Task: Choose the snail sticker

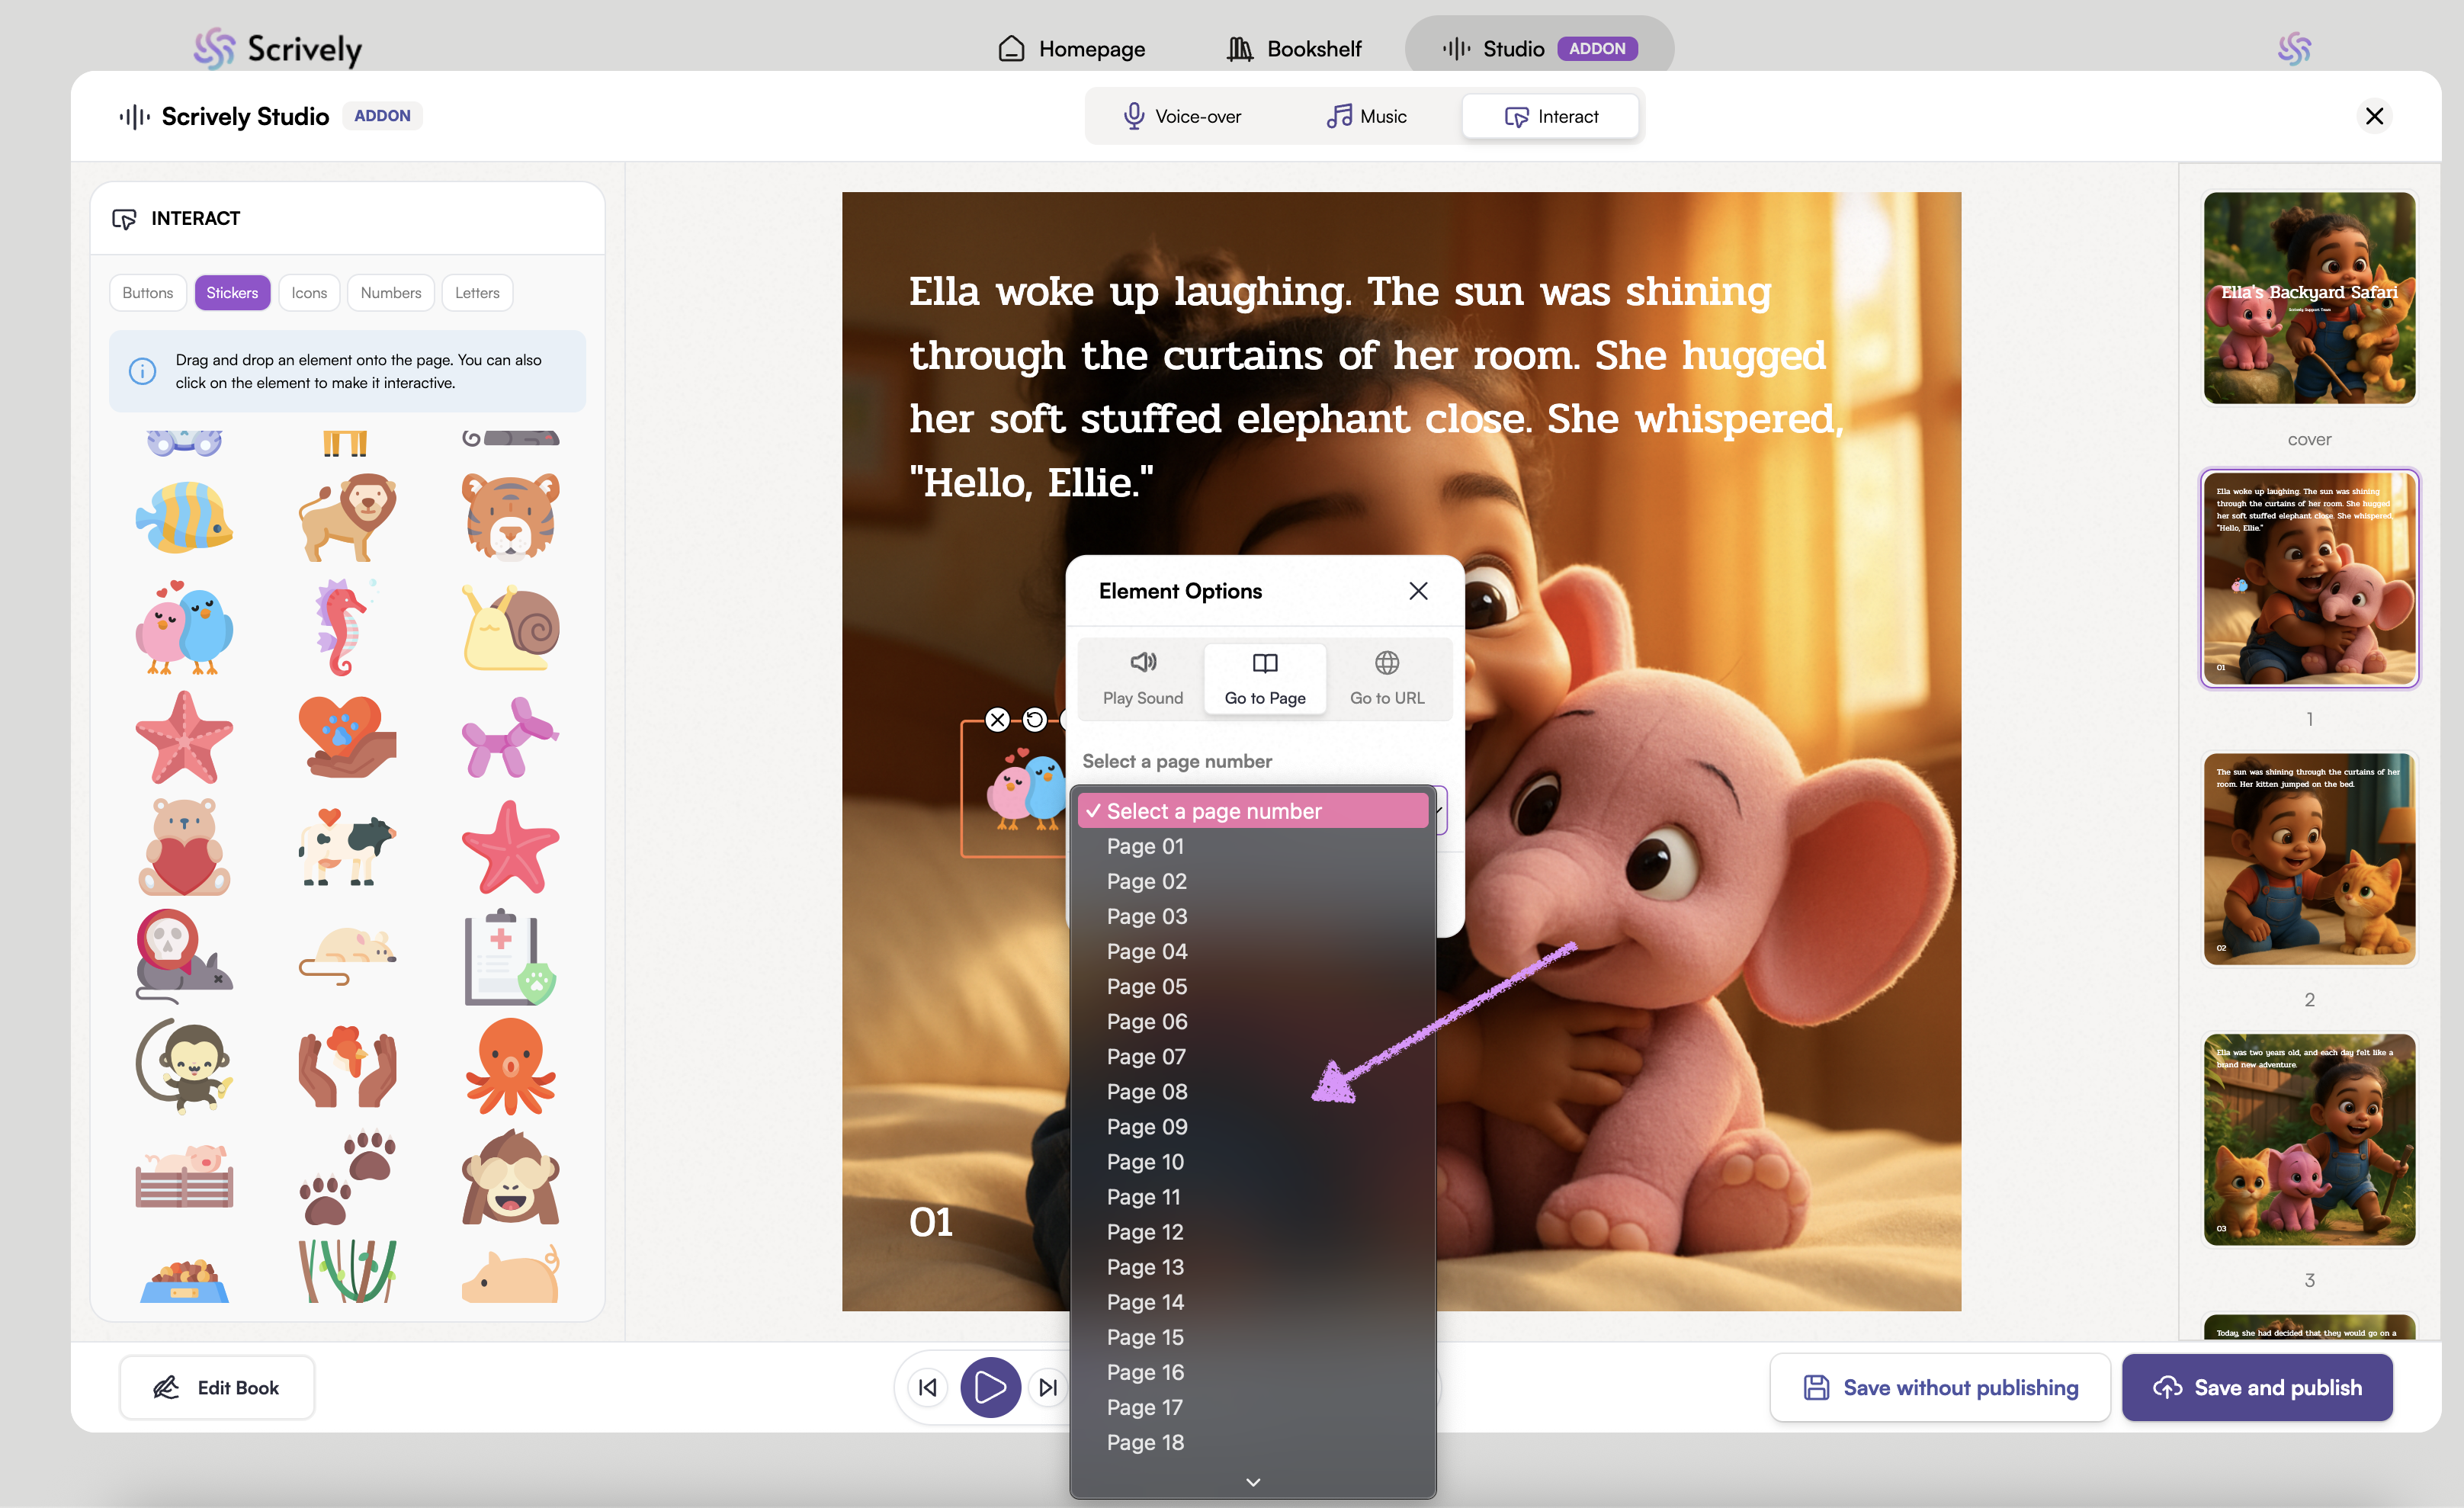Action: [511, 627]
